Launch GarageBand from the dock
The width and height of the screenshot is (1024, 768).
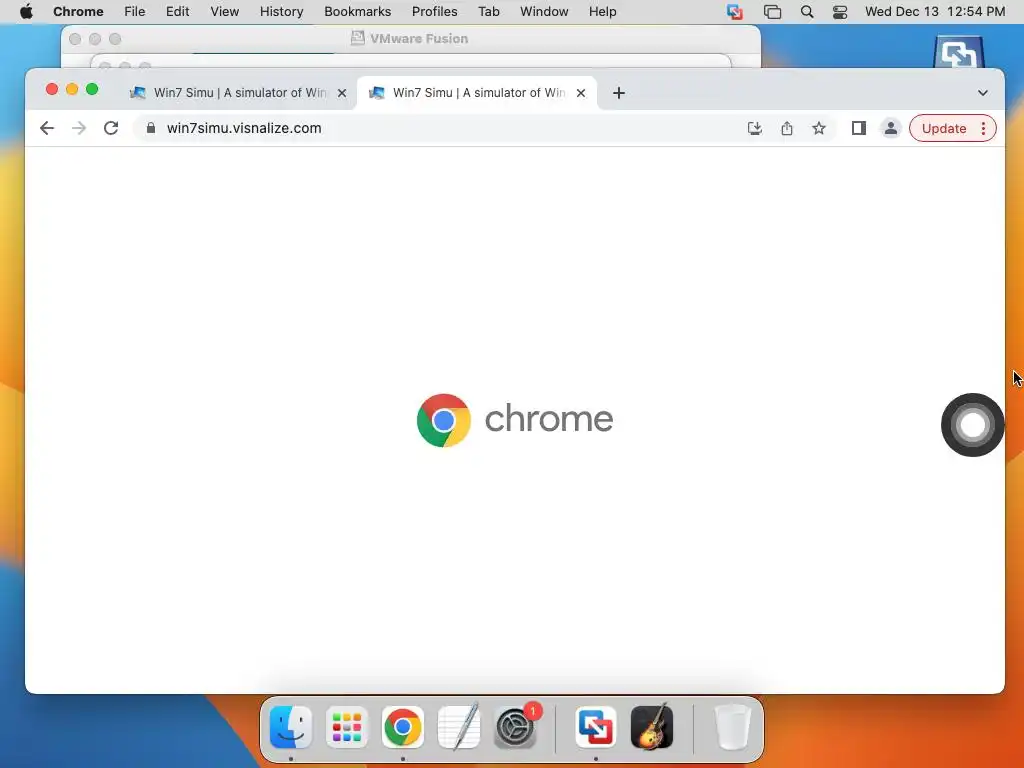[x=652, y=726]
